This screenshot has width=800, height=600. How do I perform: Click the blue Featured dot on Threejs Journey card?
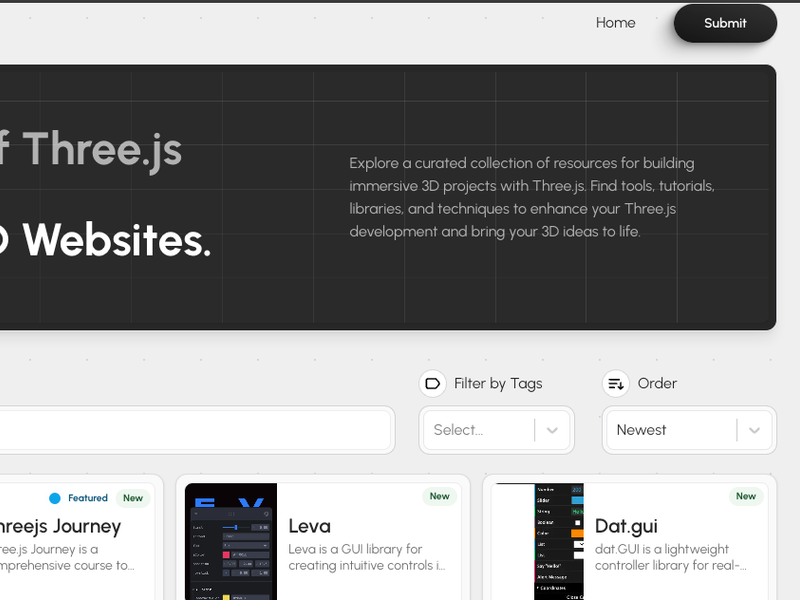coord(56,498)
